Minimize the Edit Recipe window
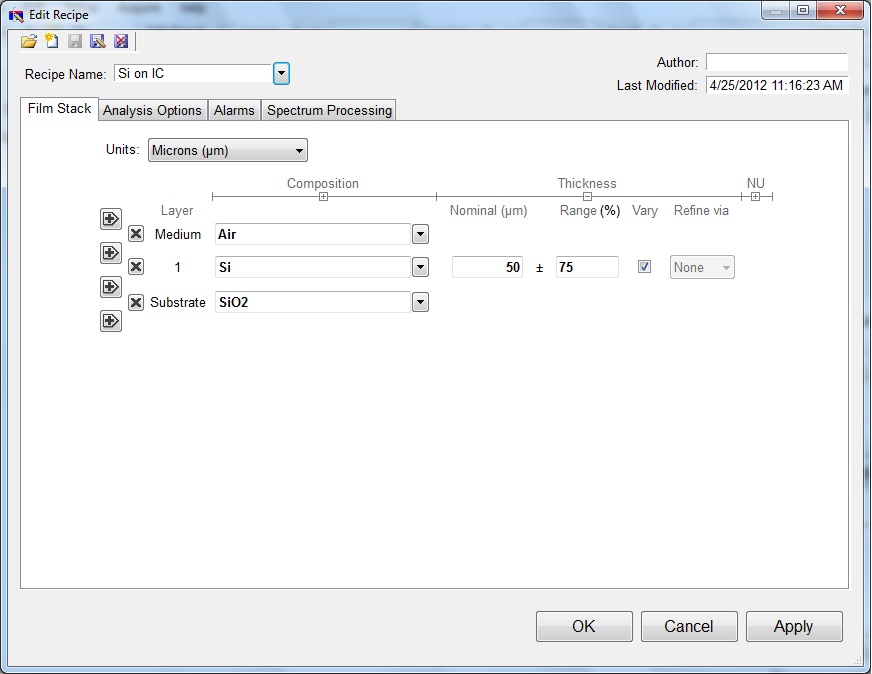Viewport: 872px width, 674px height. click(776, 10)
